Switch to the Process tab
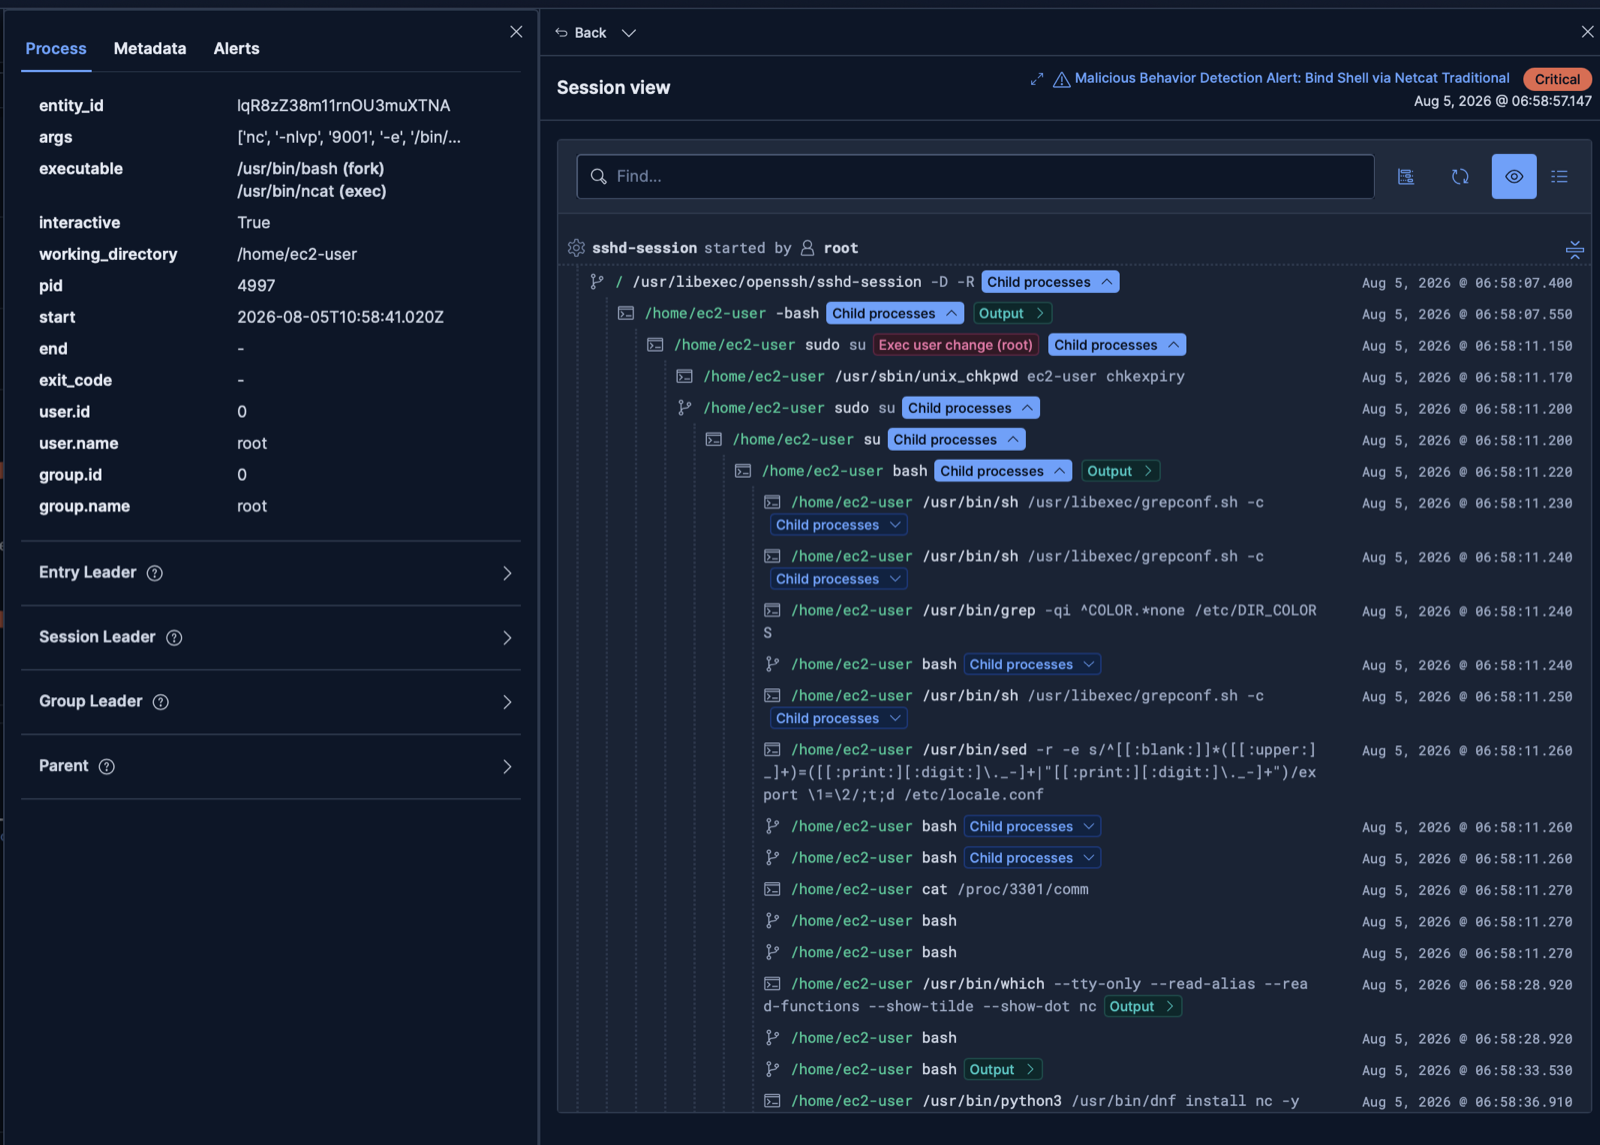Image resolution: width=1600 pixels, height=1145 pixels. [x=56, y=48]
